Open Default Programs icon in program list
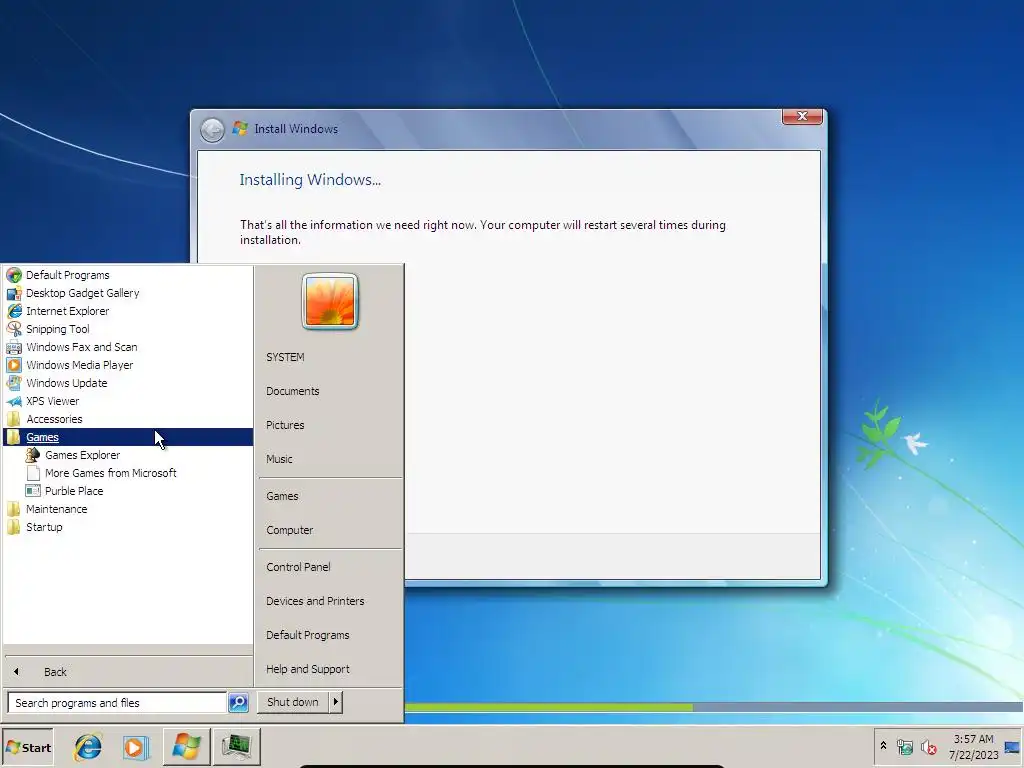The width and height of the screenshot is (1024, 768). click(14, 275)
